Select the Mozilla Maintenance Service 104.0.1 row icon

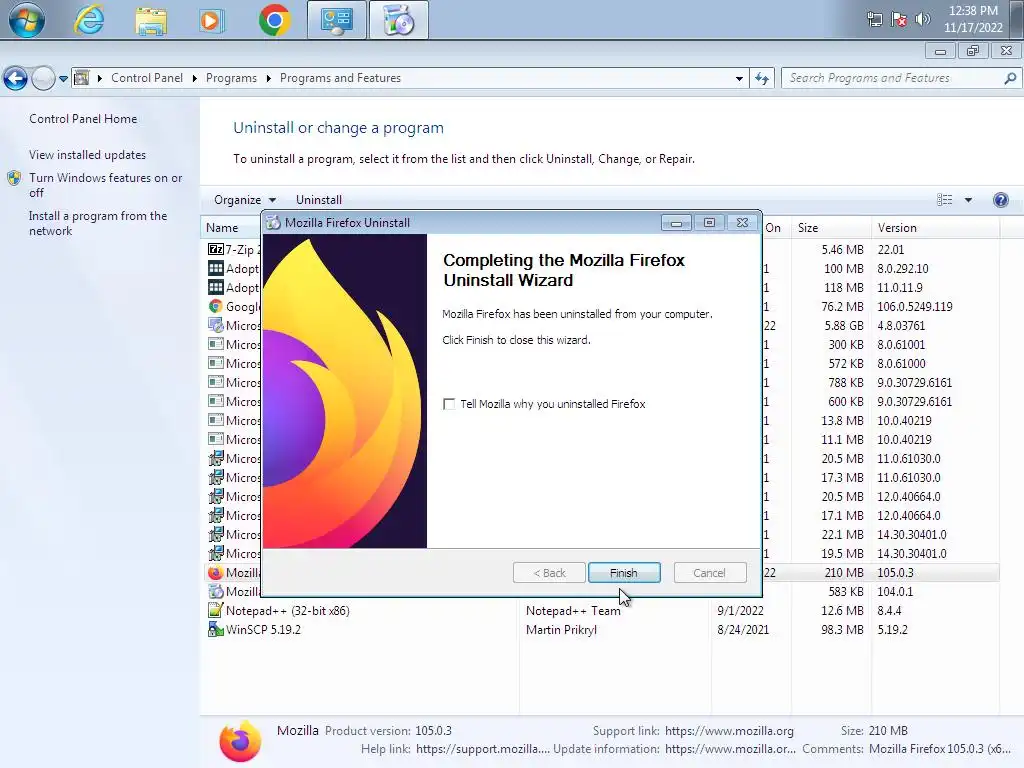pyautogui.click(x=216, y=592)
